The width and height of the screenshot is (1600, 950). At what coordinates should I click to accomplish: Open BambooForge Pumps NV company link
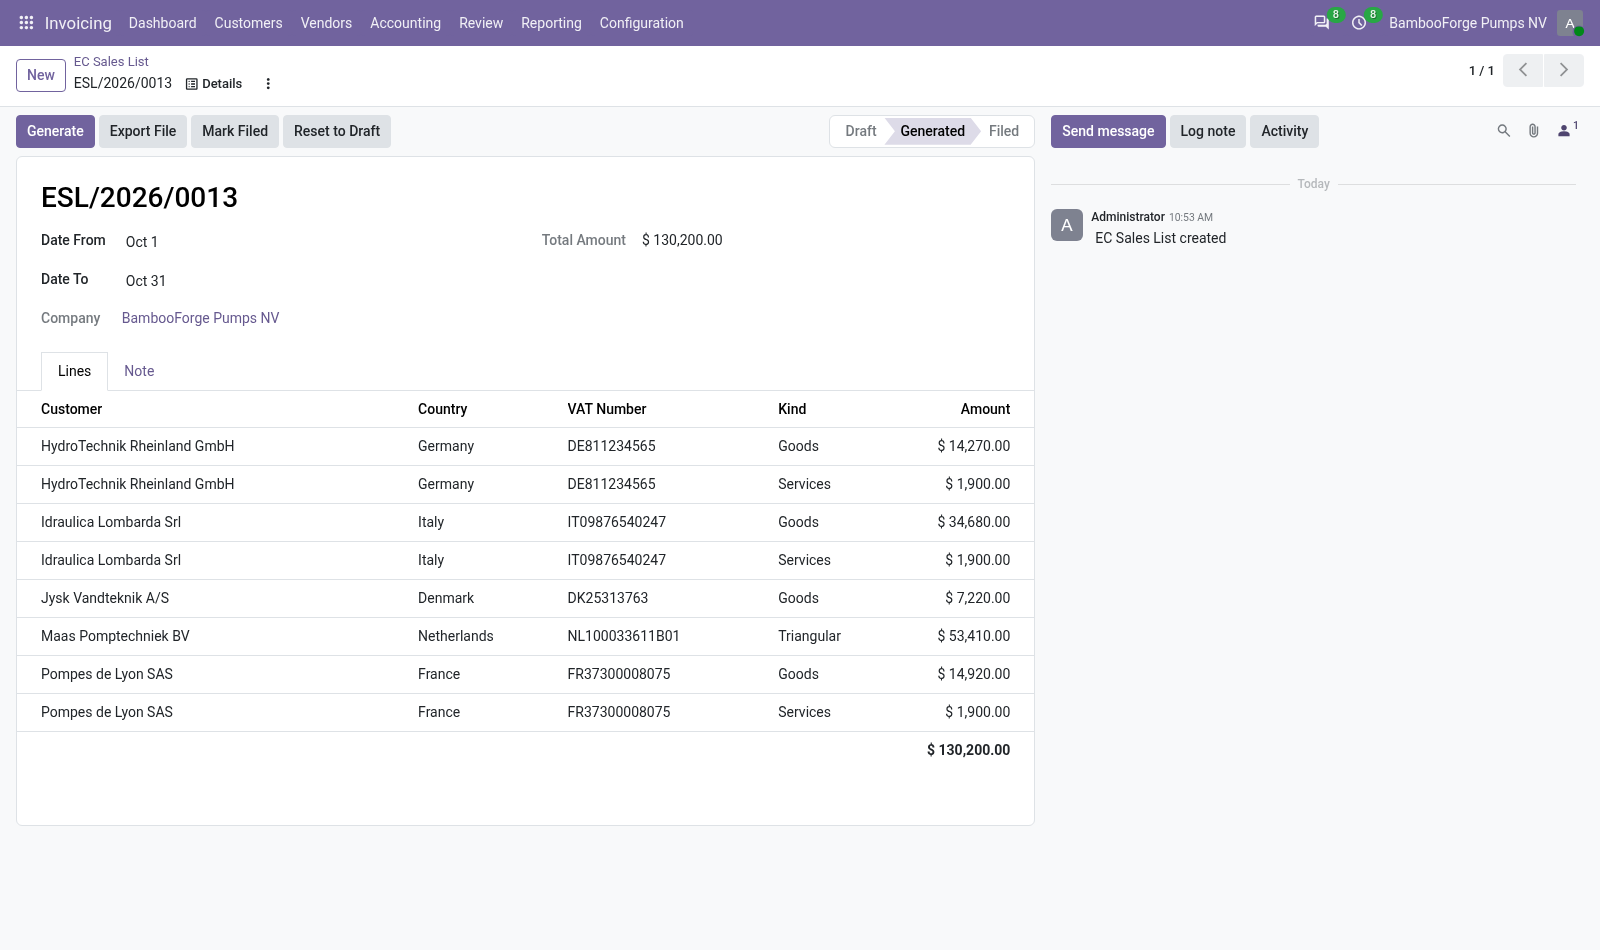200,318
